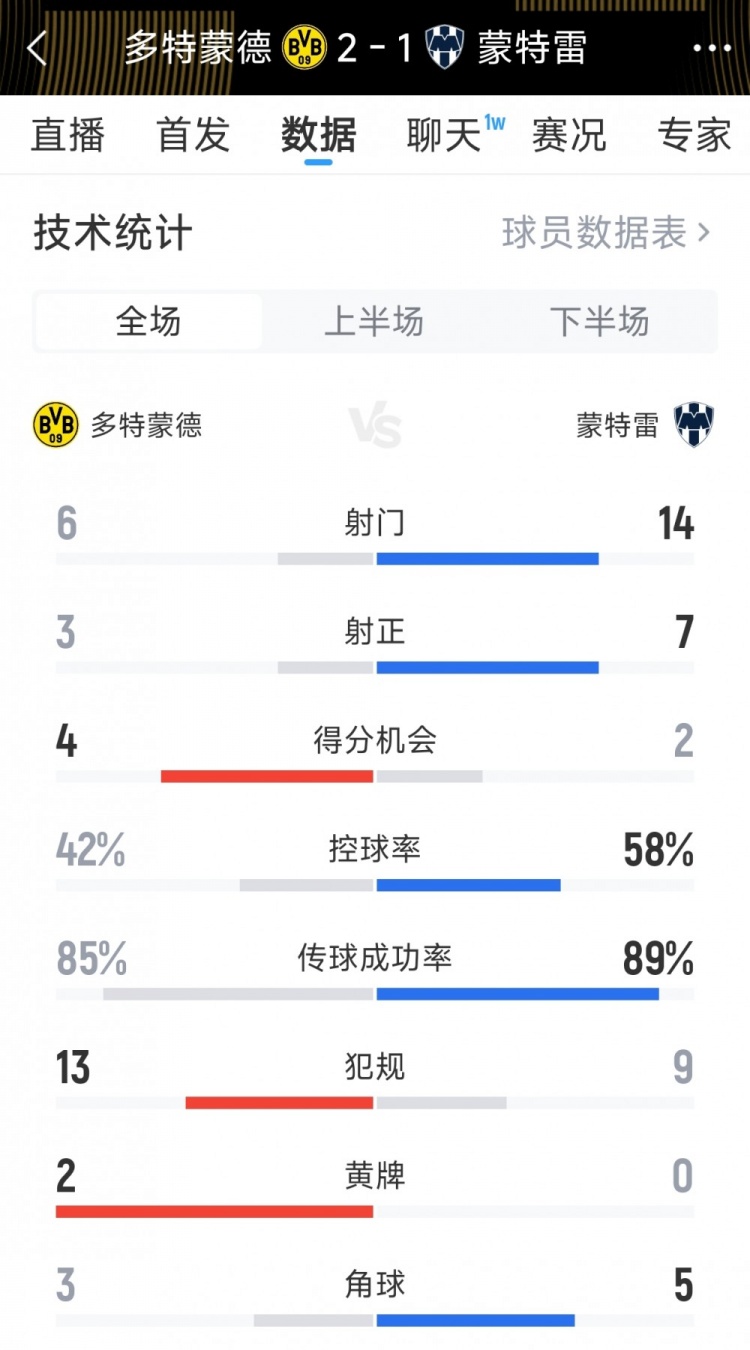The width and height of the screenshot is (750, 1350).
Task: Switch stats to 上半场 (first half)
Action: click(x=375, y=321)
